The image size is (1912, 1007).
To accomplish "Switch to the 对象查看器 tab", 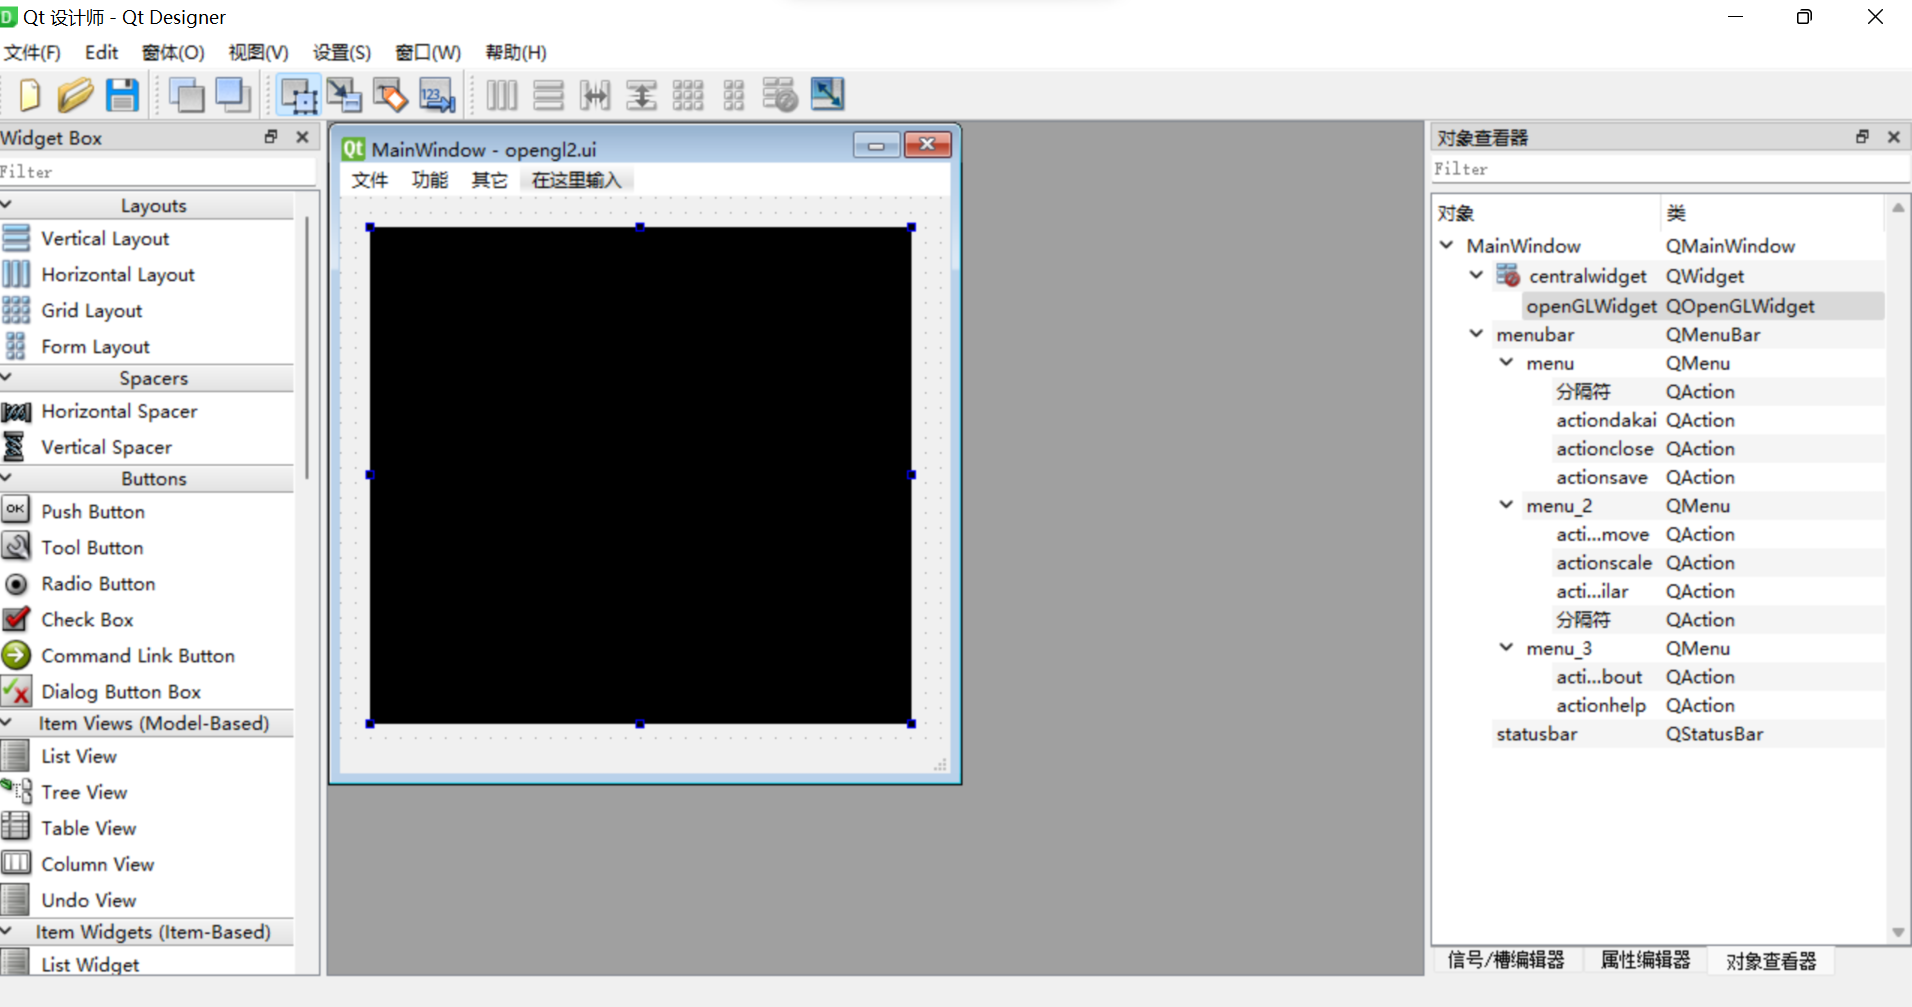I will [x=1770, y=961].
